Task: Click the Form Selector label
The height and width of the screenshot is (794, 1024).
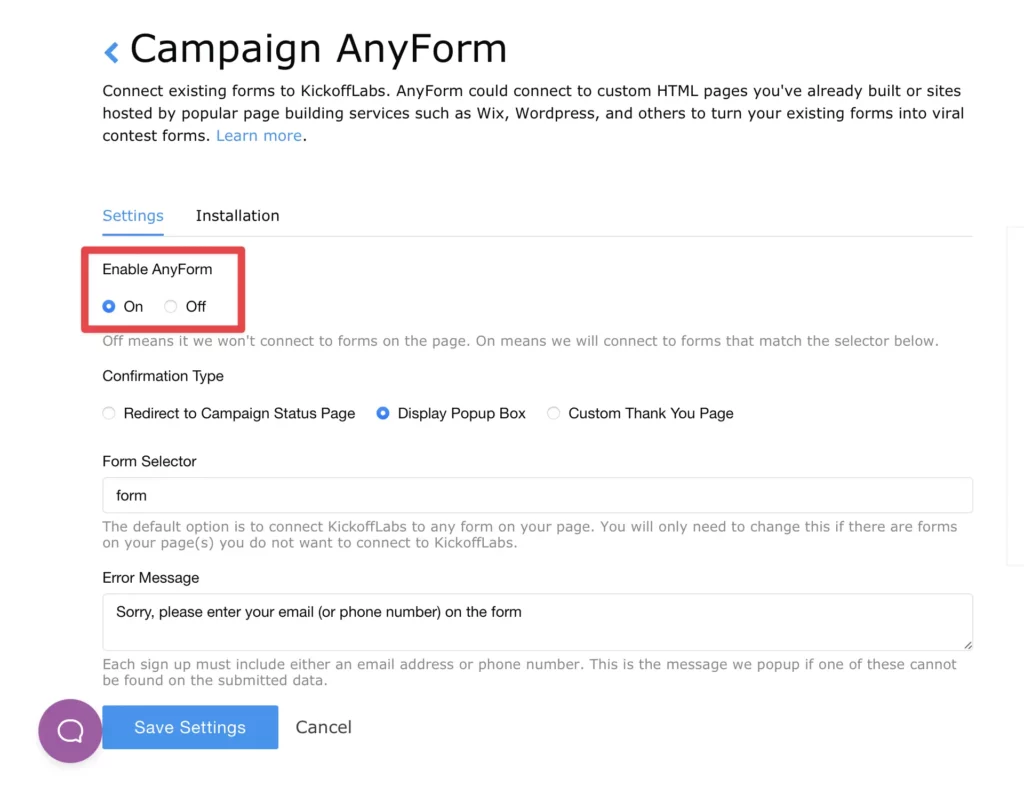Action: tap(149, 462)
